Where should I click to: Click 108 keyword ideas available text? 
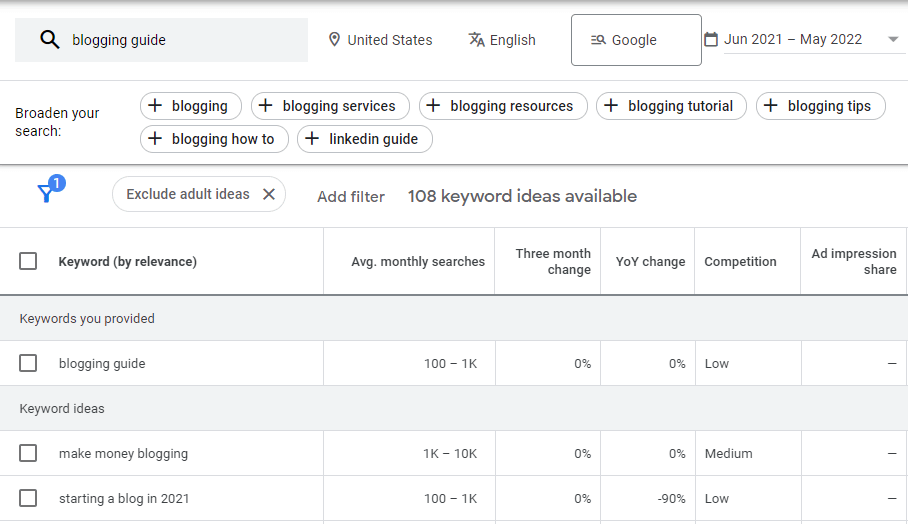pyautogui.click(x=522, y=196)
